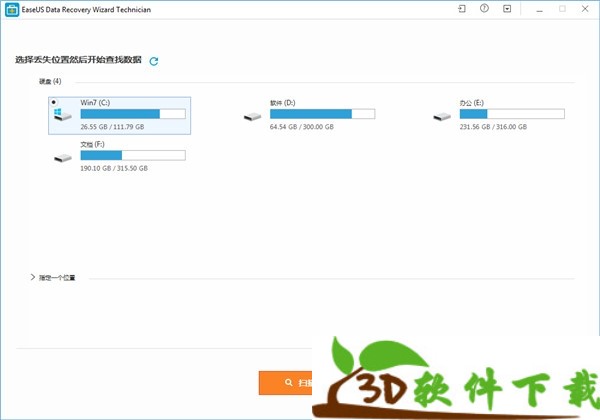Click the EaseUS app logo icon
This screenshot has height=420, width=600.
12,10
